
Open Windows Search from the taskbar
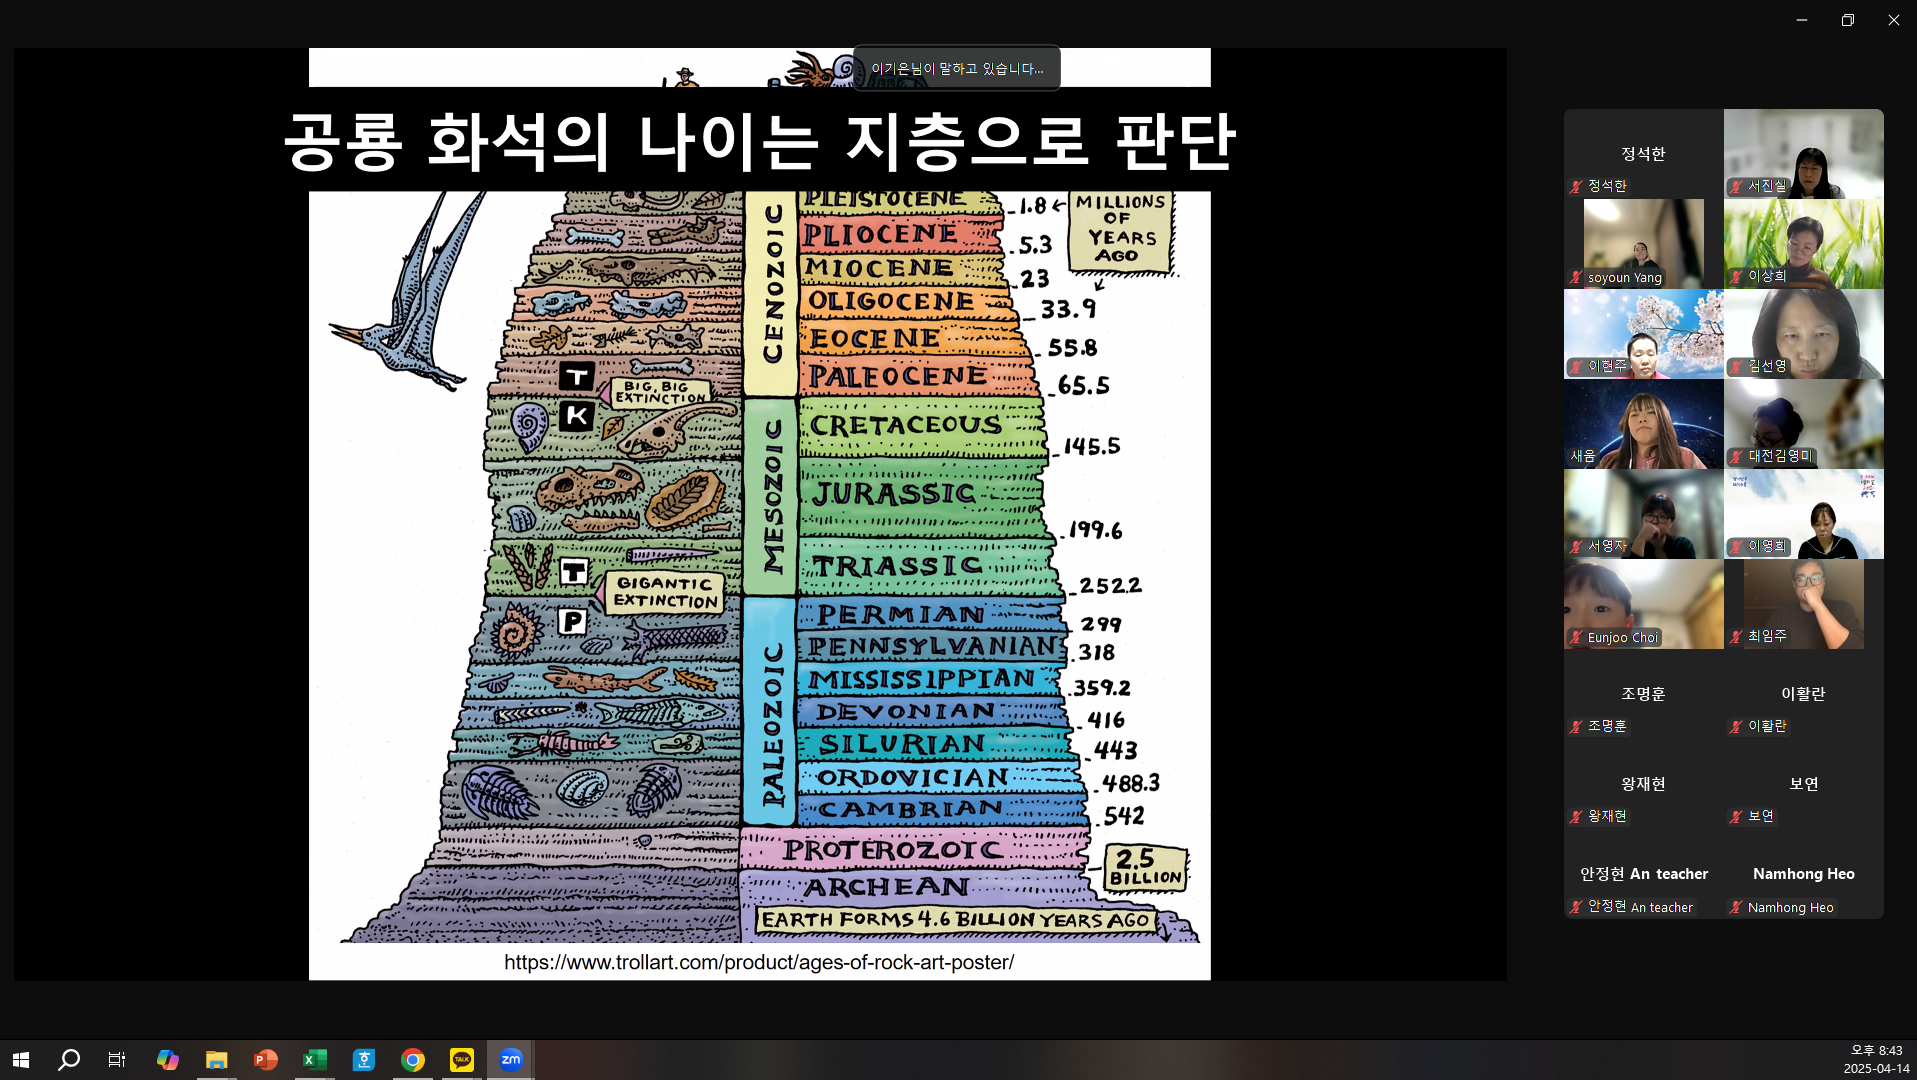coord(69,1060)
